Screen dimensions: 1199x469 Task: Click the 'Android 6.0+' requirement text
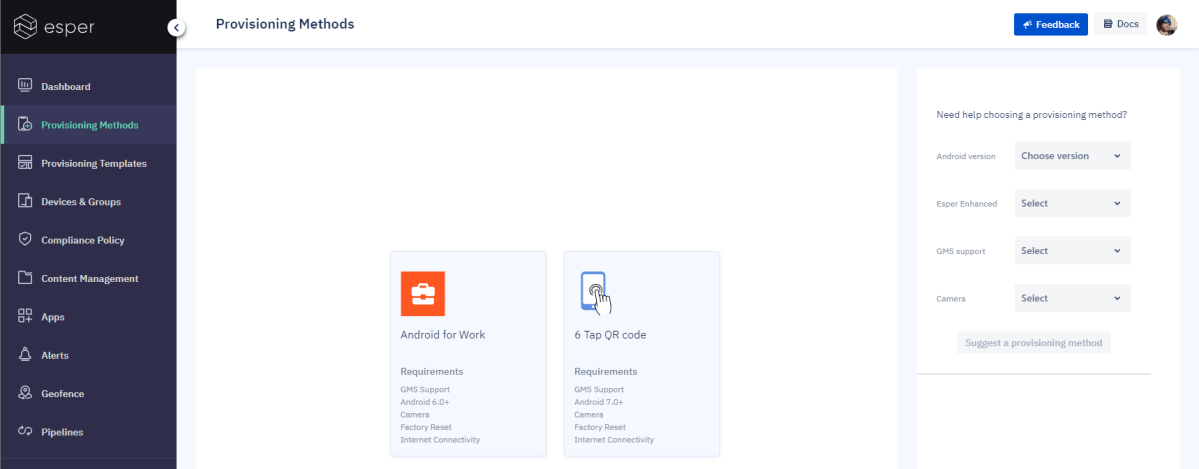point(424,402)
